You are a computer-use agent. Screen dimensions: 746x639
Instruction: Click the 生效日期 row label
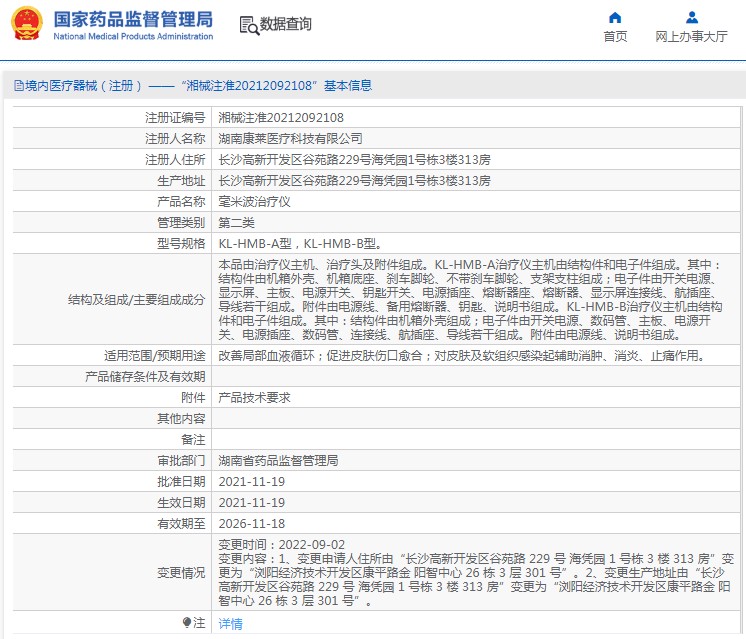point(181,502)
